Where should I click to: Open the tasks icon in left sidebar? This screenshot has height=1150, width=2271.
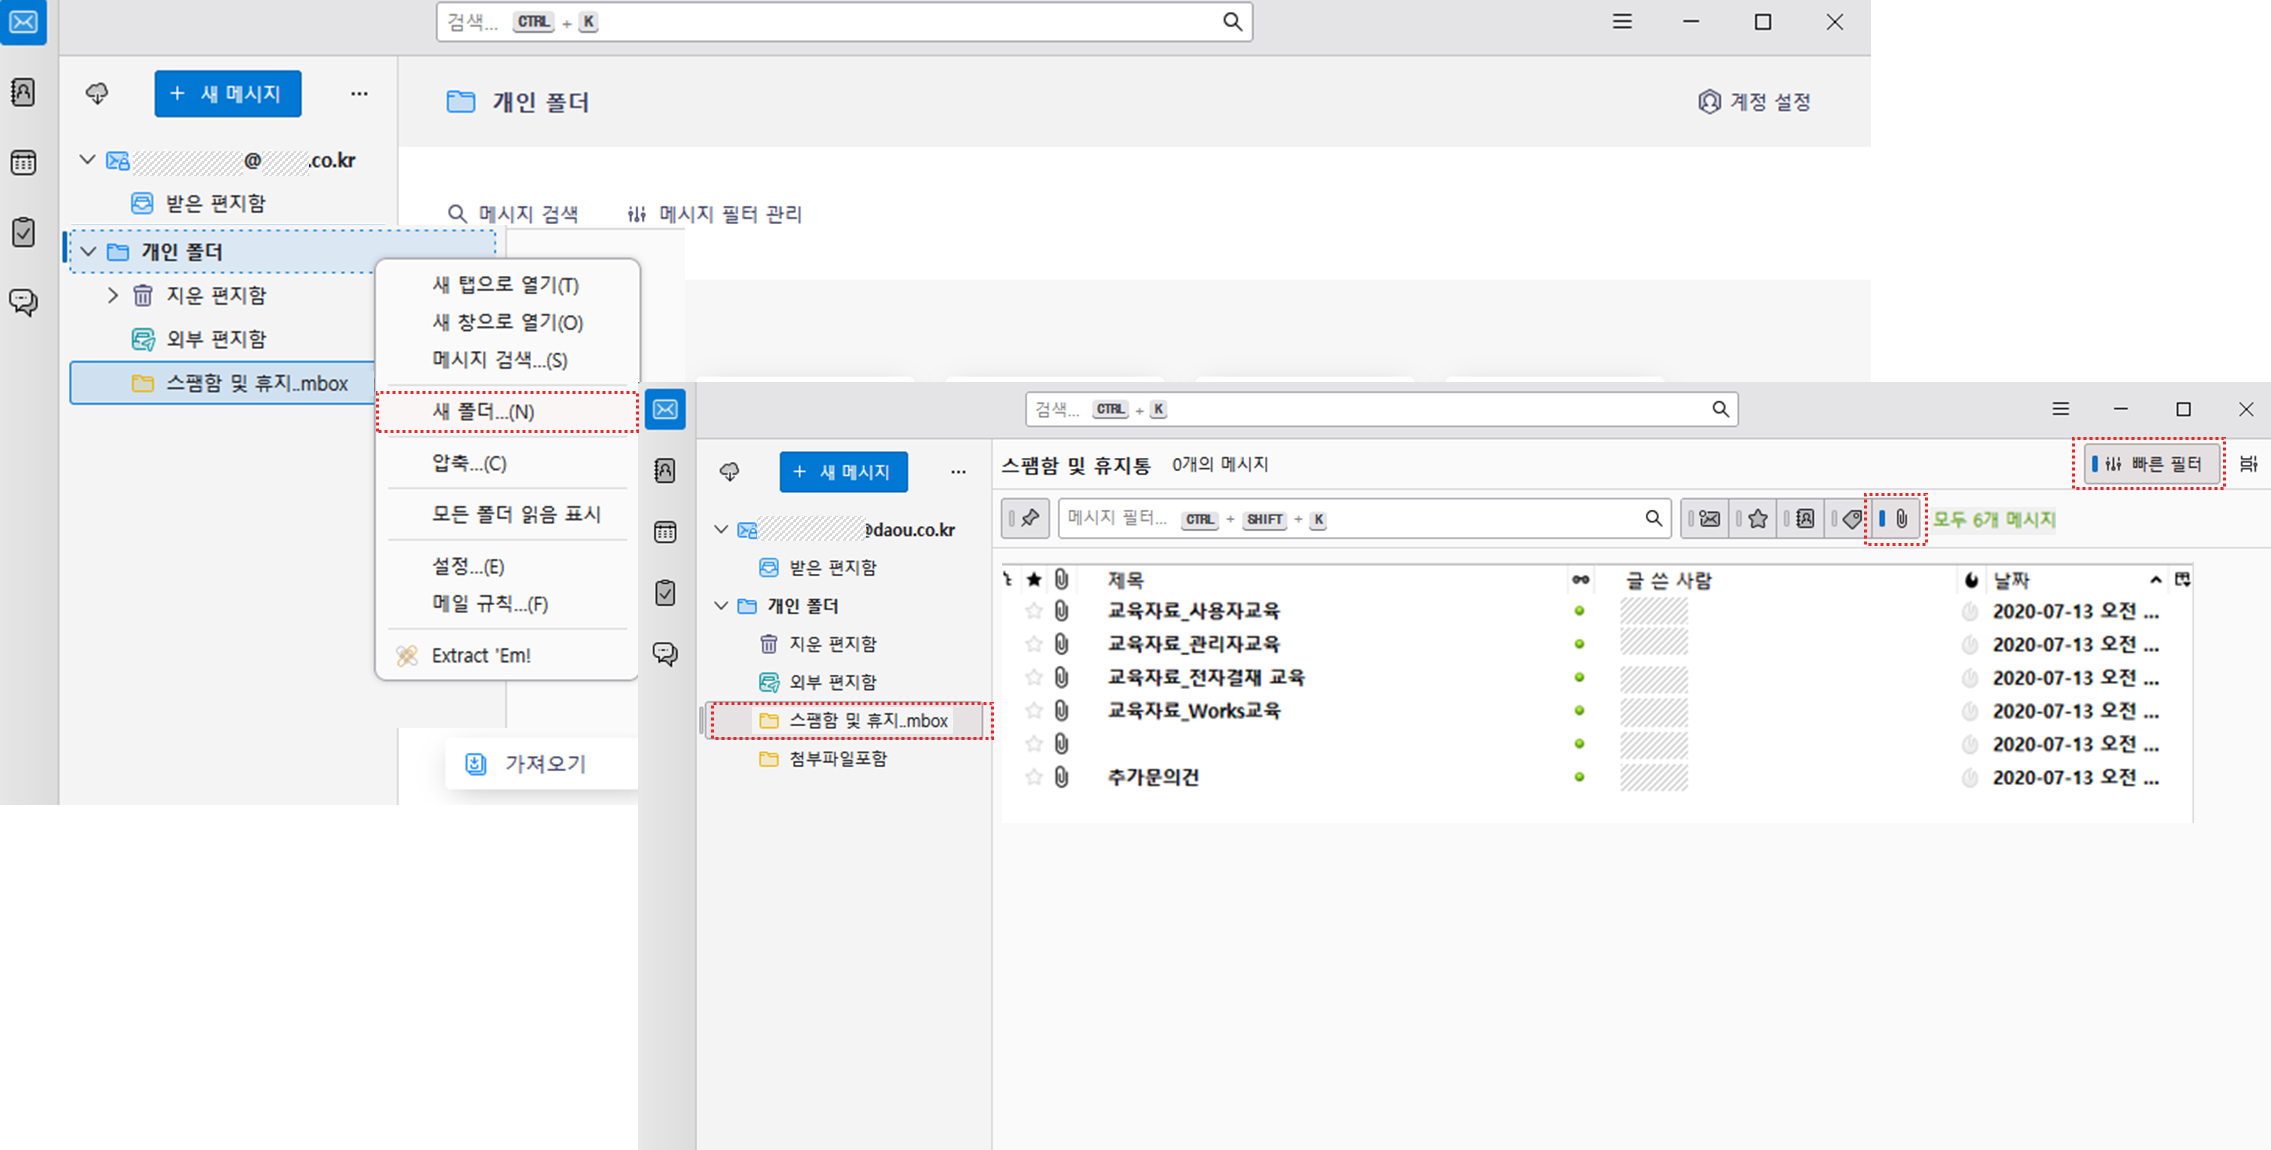pos(23,232)
